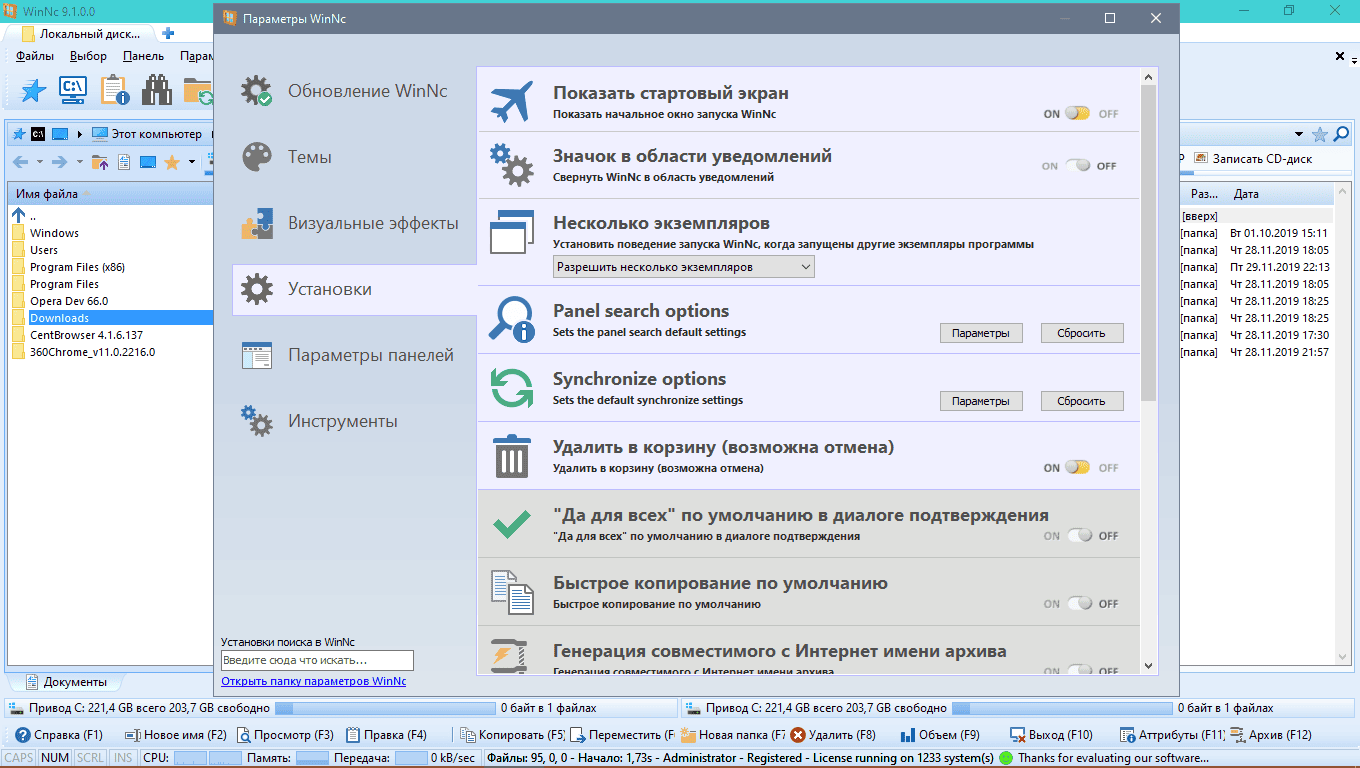The height and width of the screenshot is (768, 1360).
Task: Click the small black C:\ path icon
Action: pos(38,134)
